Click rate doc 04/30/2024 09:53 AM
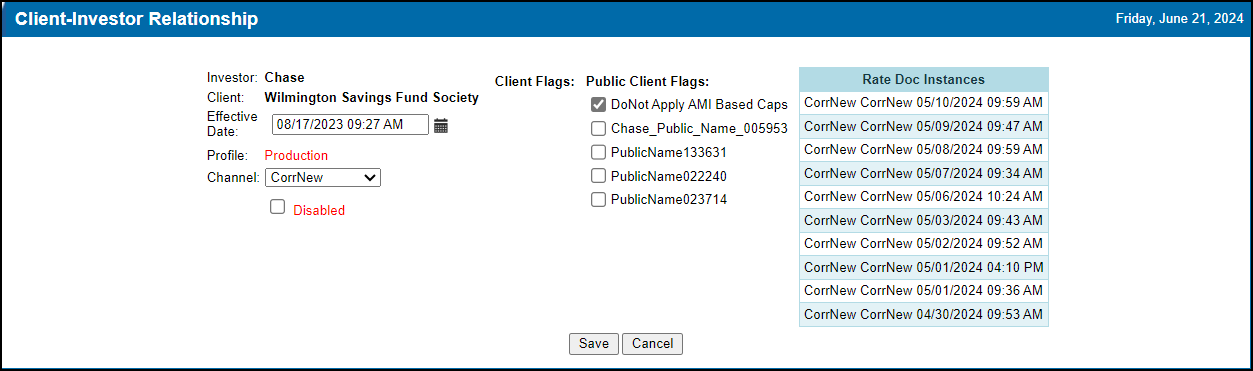Screen dimensions: 1253x371 (924, 314)
